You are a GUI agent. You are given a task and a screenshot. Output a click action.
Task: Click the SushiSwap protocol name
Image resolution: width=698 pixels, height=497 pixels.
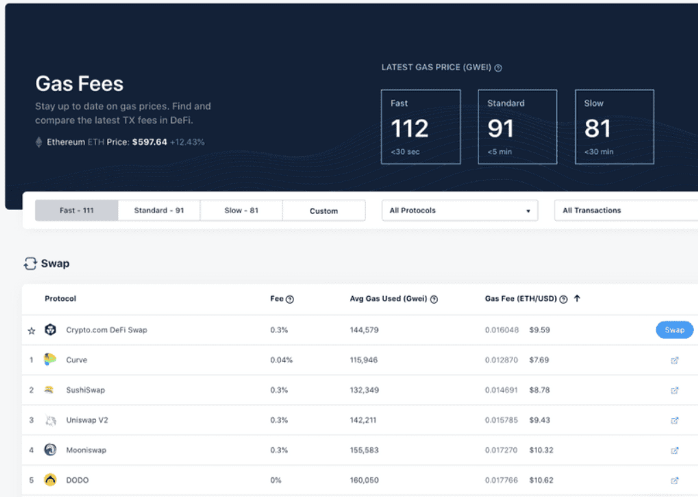(85, 390)
